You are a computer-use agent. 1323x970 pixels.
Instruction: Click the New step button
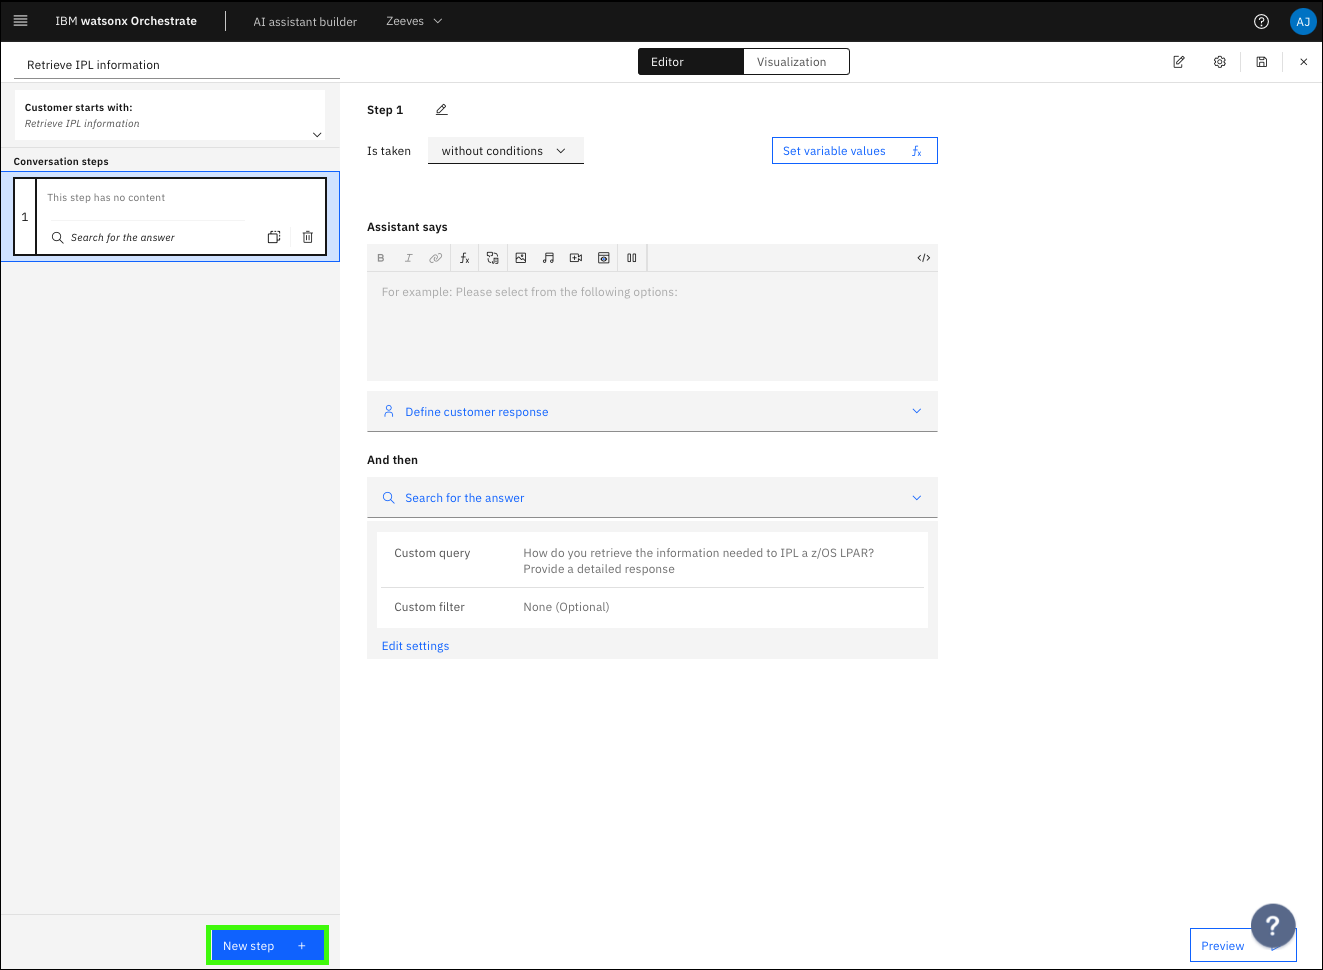click(267, 946)
